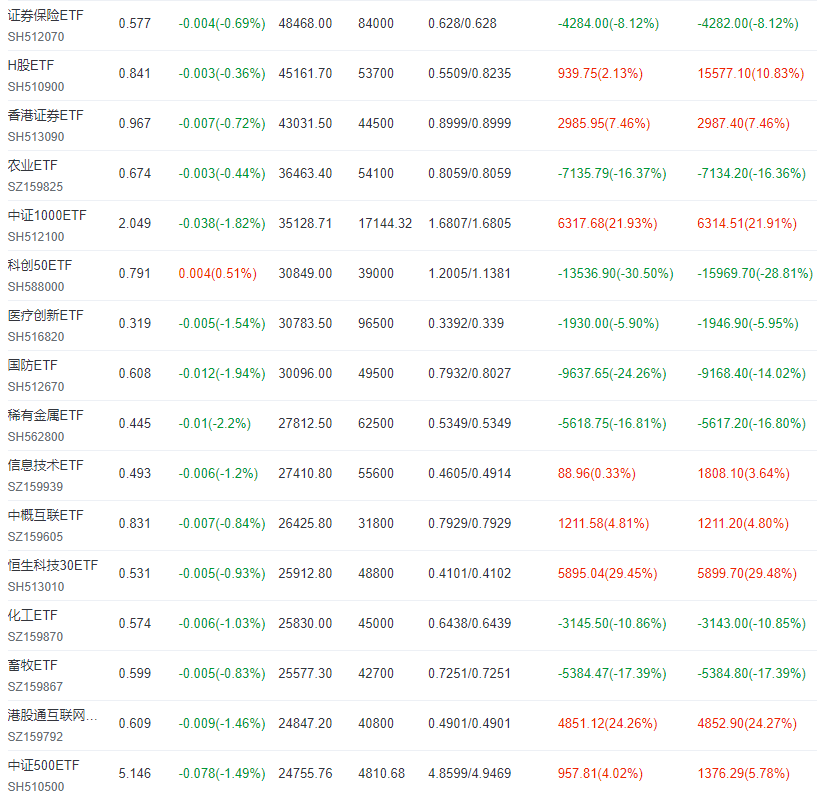Click cost value 0.5509/0.8235
The width and height of the screenshot is (817, 797).
pos(469,74)
